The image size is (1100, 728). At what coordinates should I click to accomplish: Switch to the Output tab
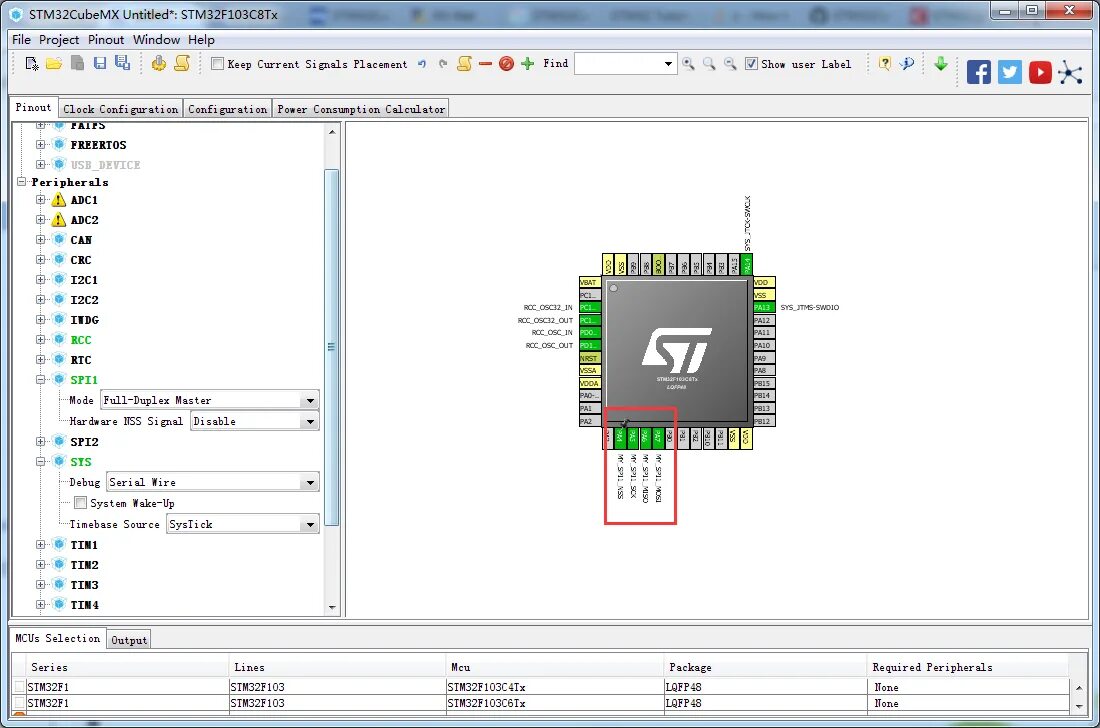129,640
